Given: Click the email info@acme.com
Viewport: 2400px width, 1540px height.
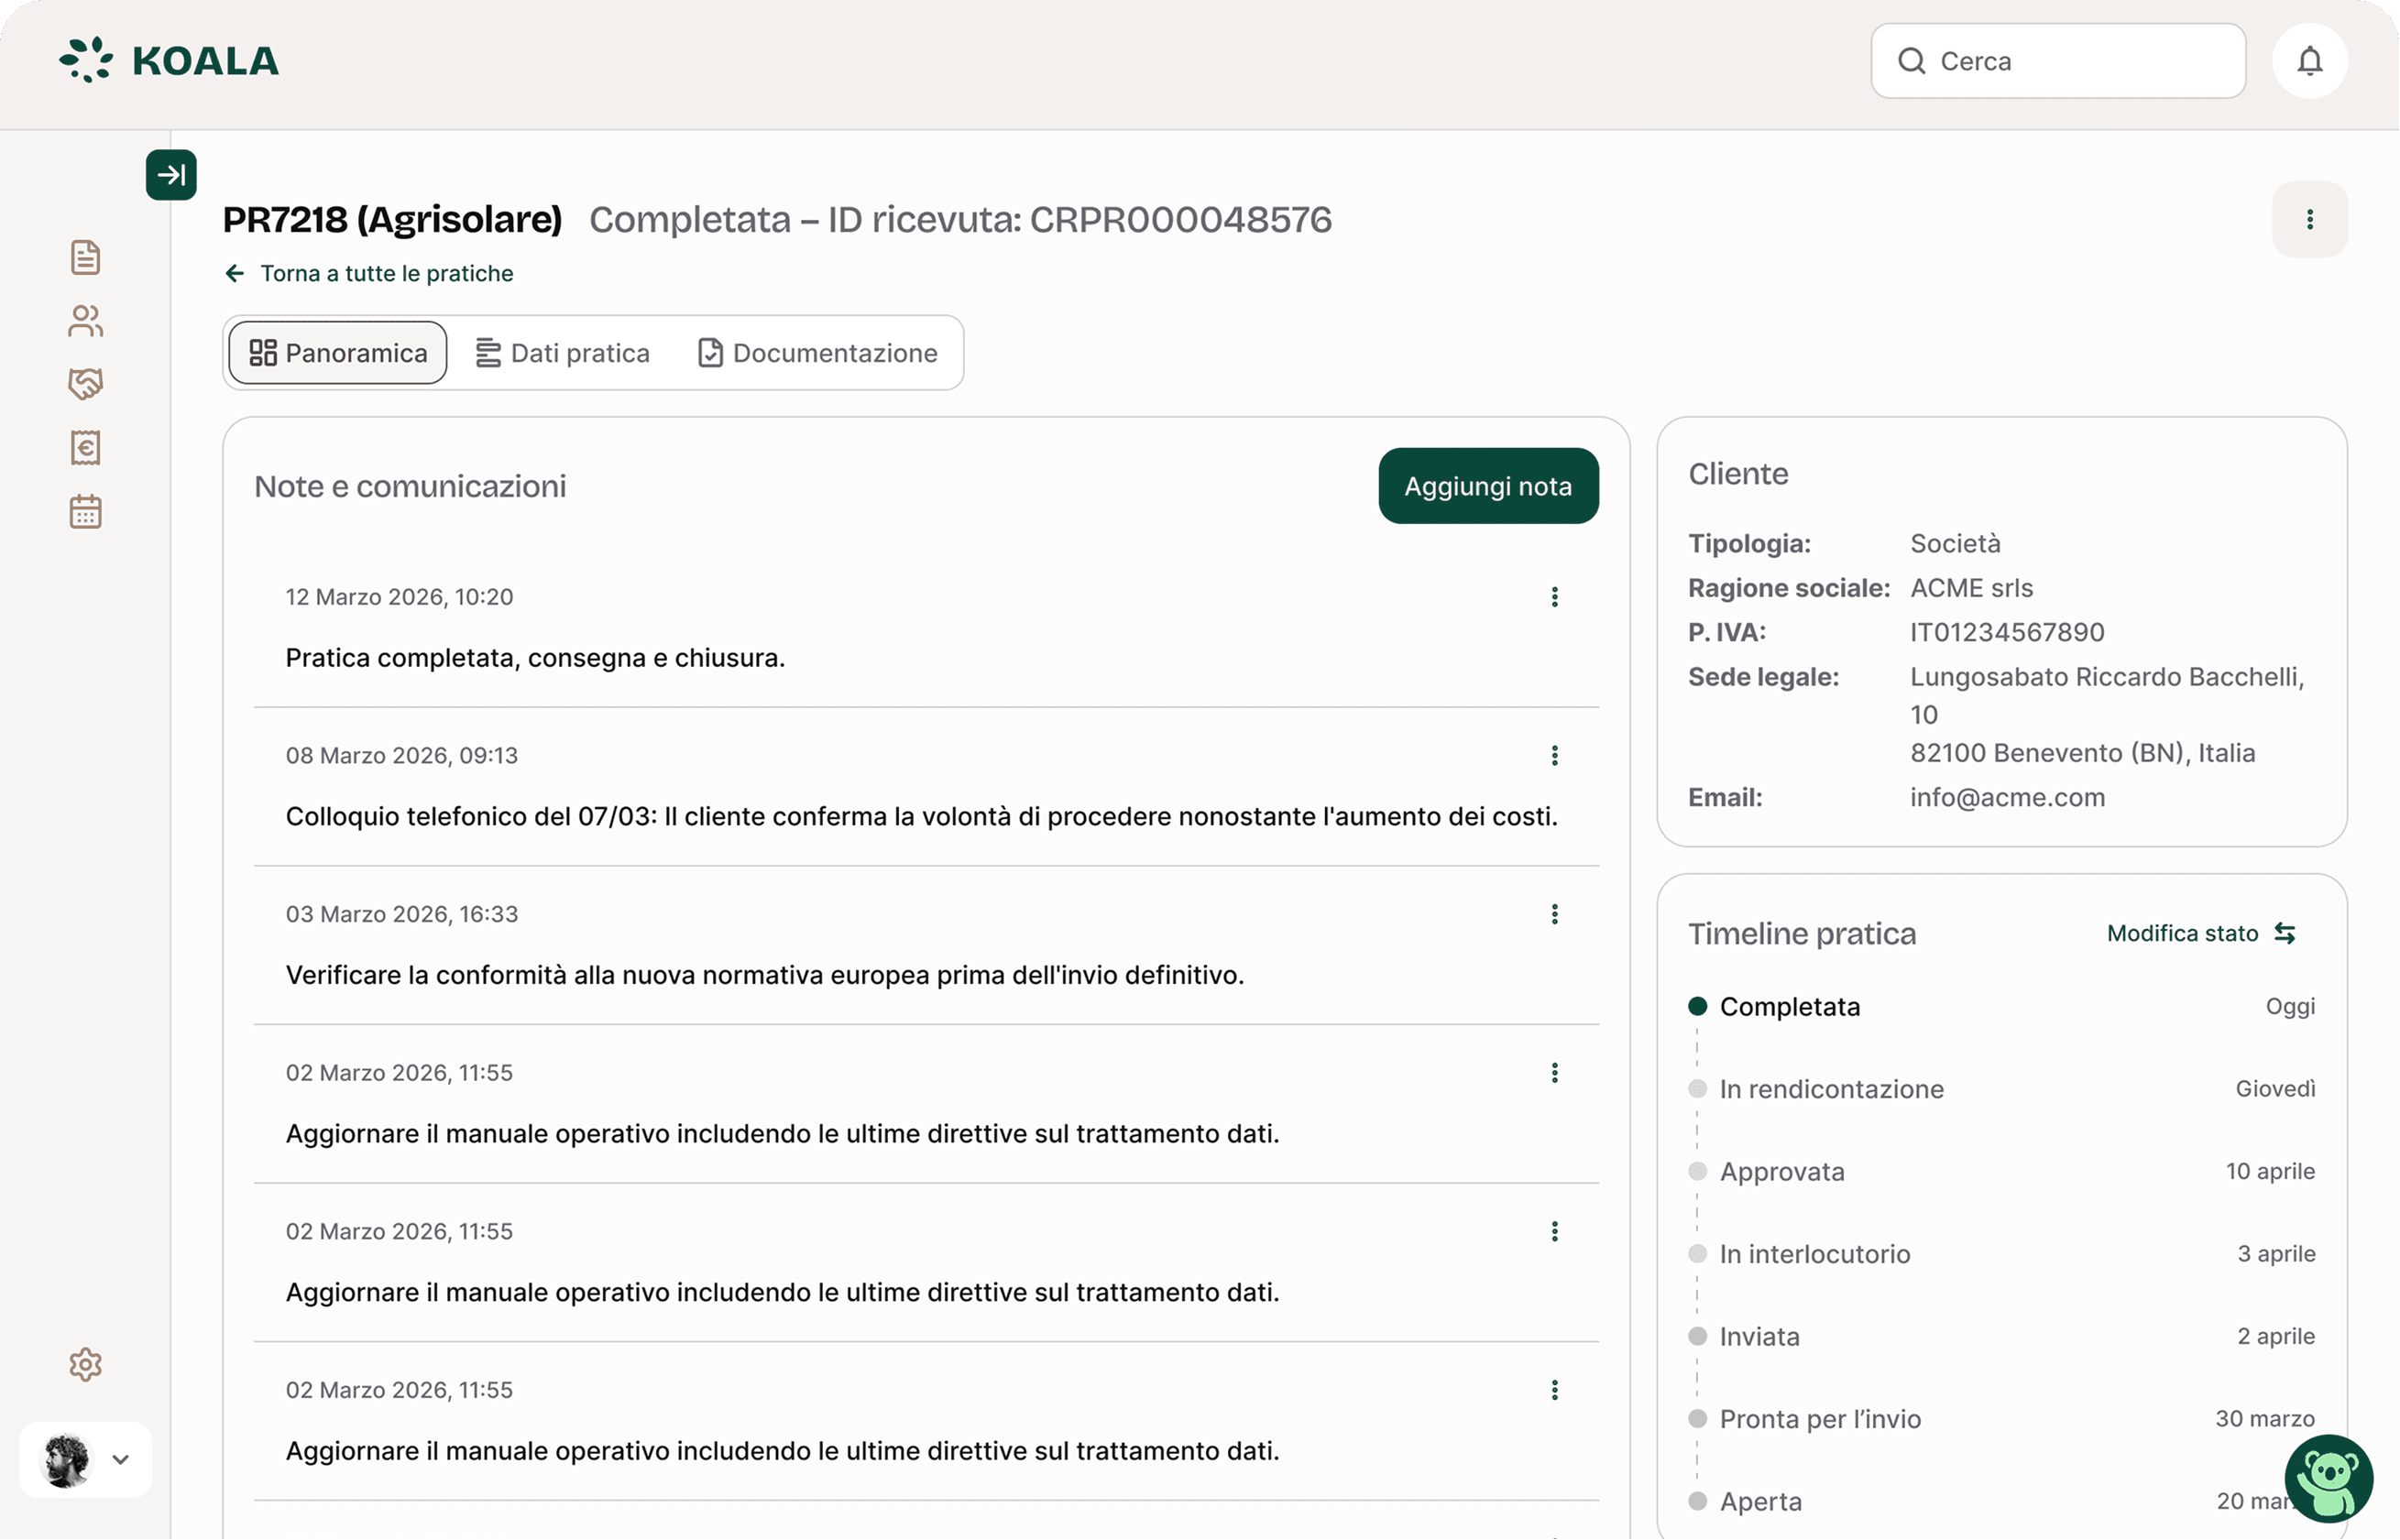Looking at the screenshot, I should tap(2008, 798).
